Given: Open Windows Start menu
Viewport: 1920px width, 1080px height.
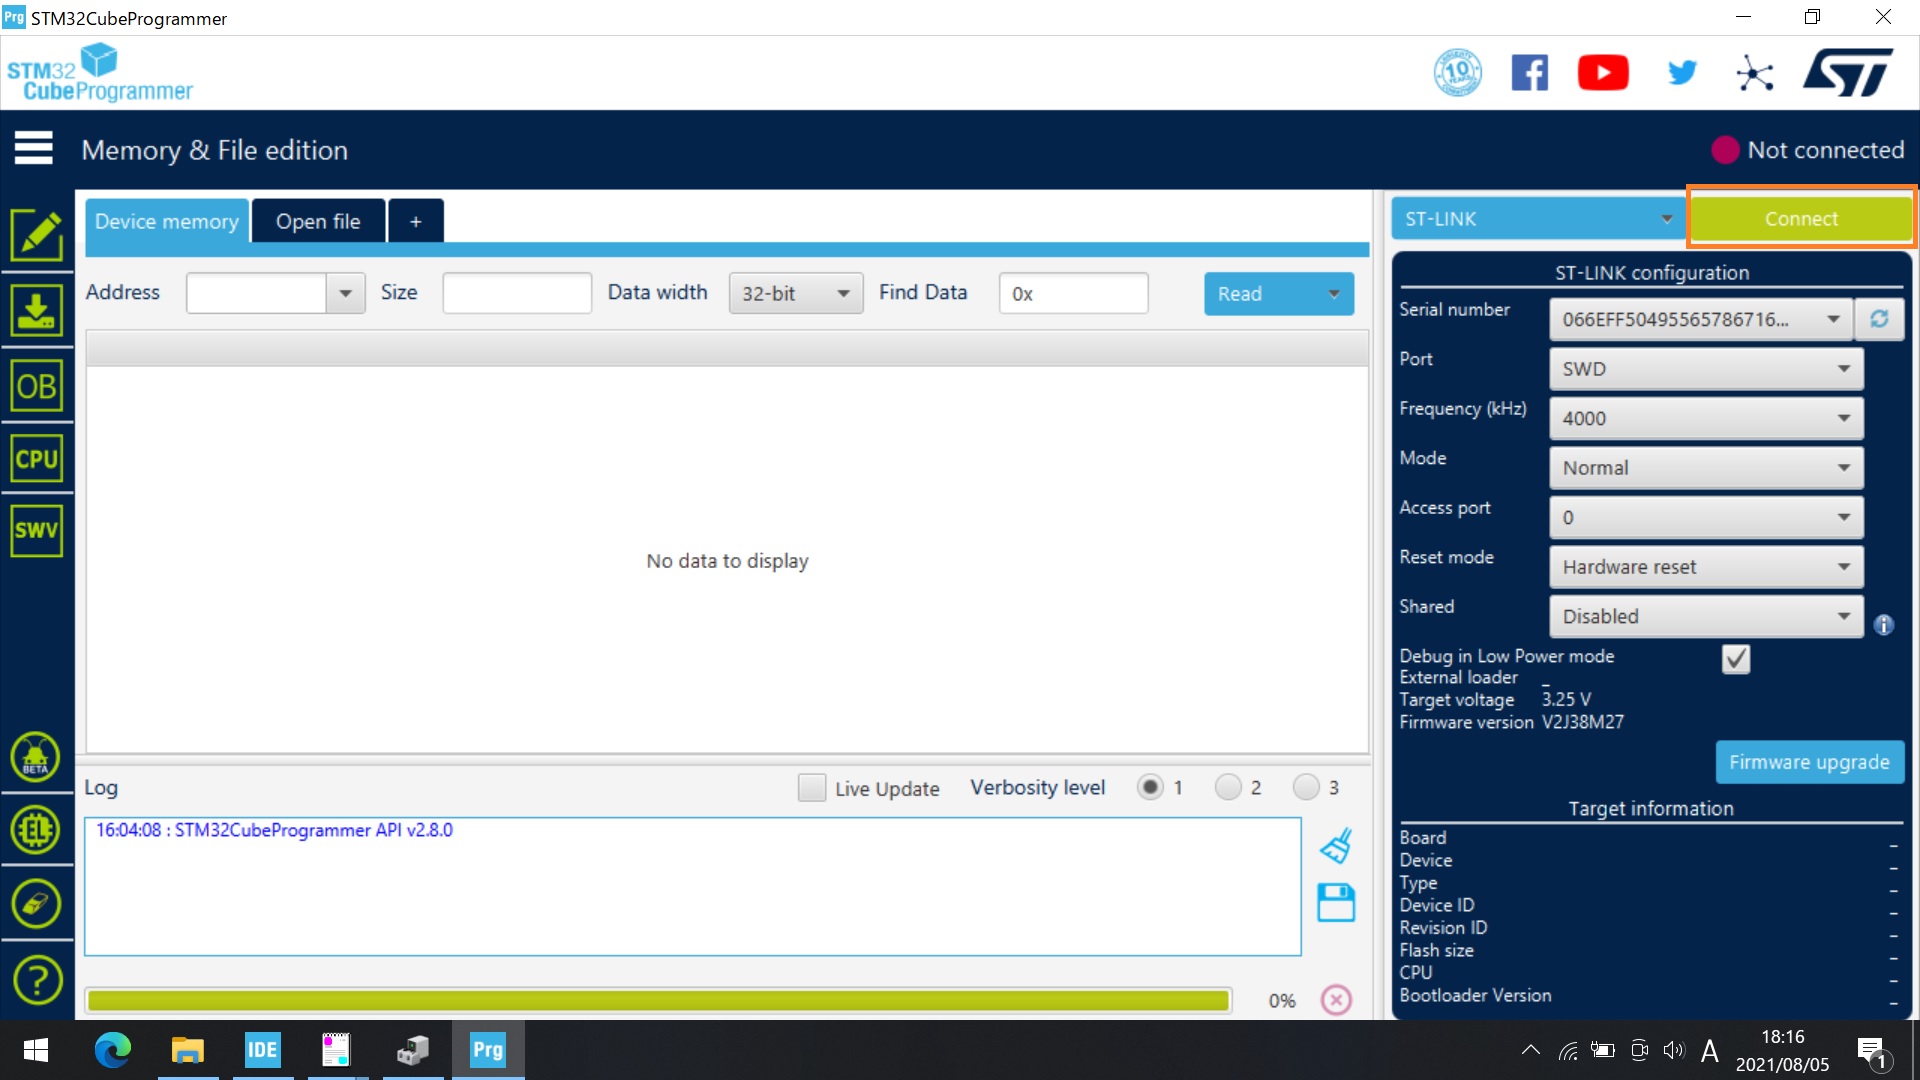Looking at the screenshot, I should point(36,1050).
